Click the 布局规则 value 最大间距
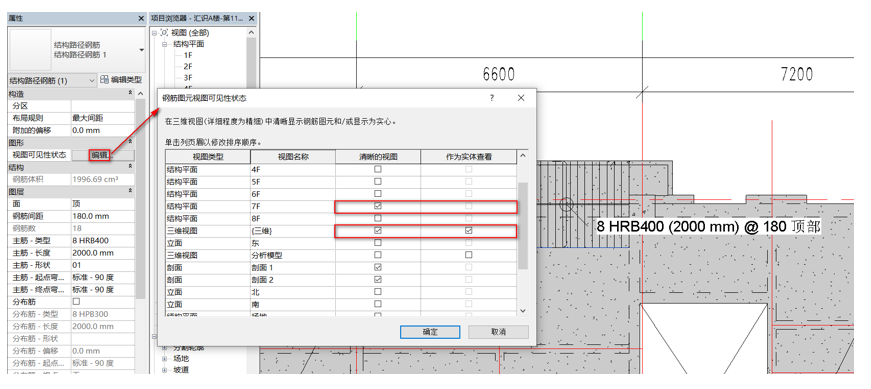This screenshot has width=871, height=389. click(x=103, y=118)
